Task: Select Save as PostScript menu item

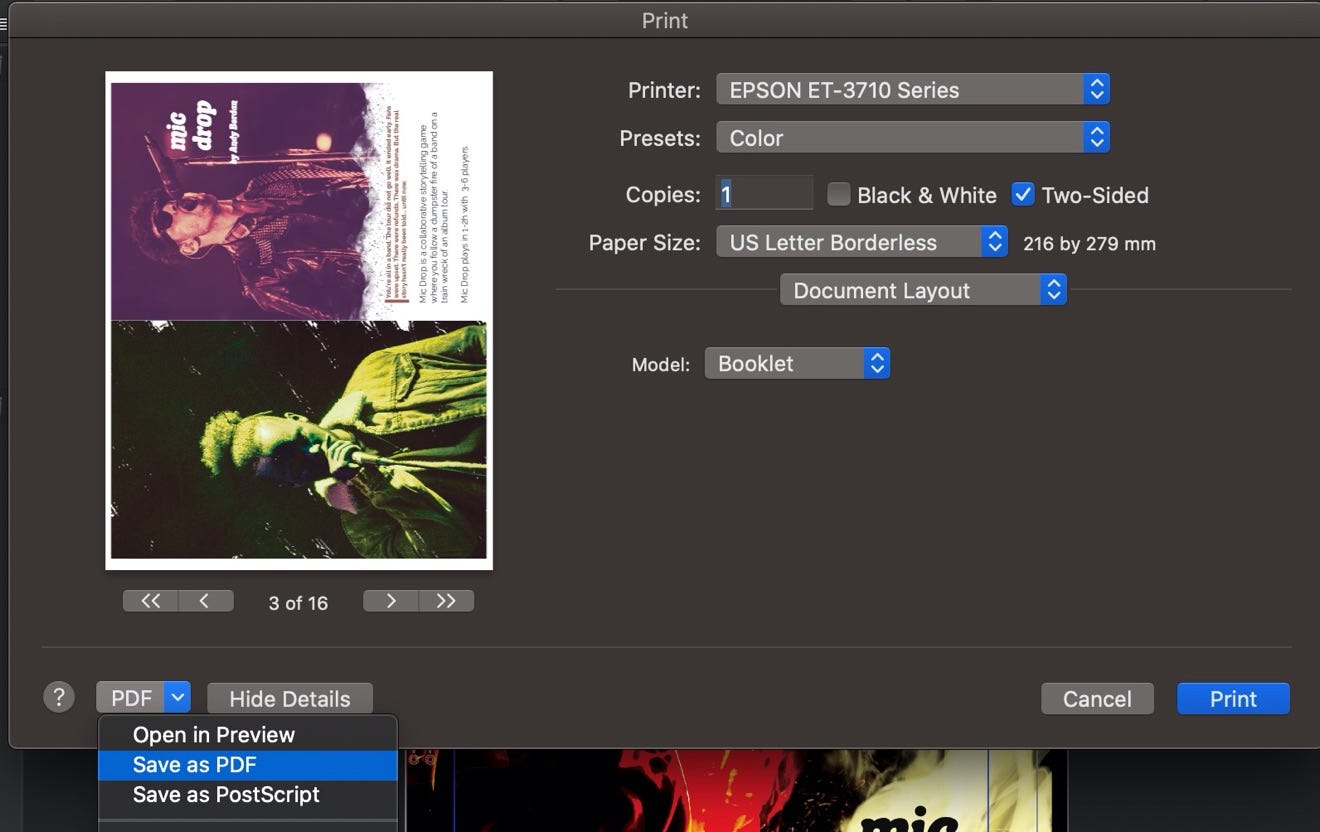Action: click(248, 795)
